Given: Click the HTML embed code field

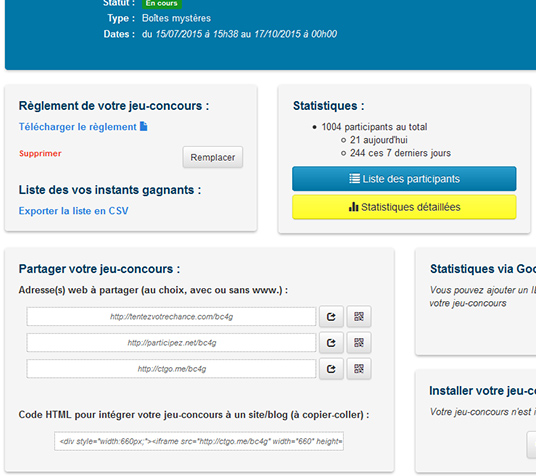Looking at the screenshot, I should [199, 441].
